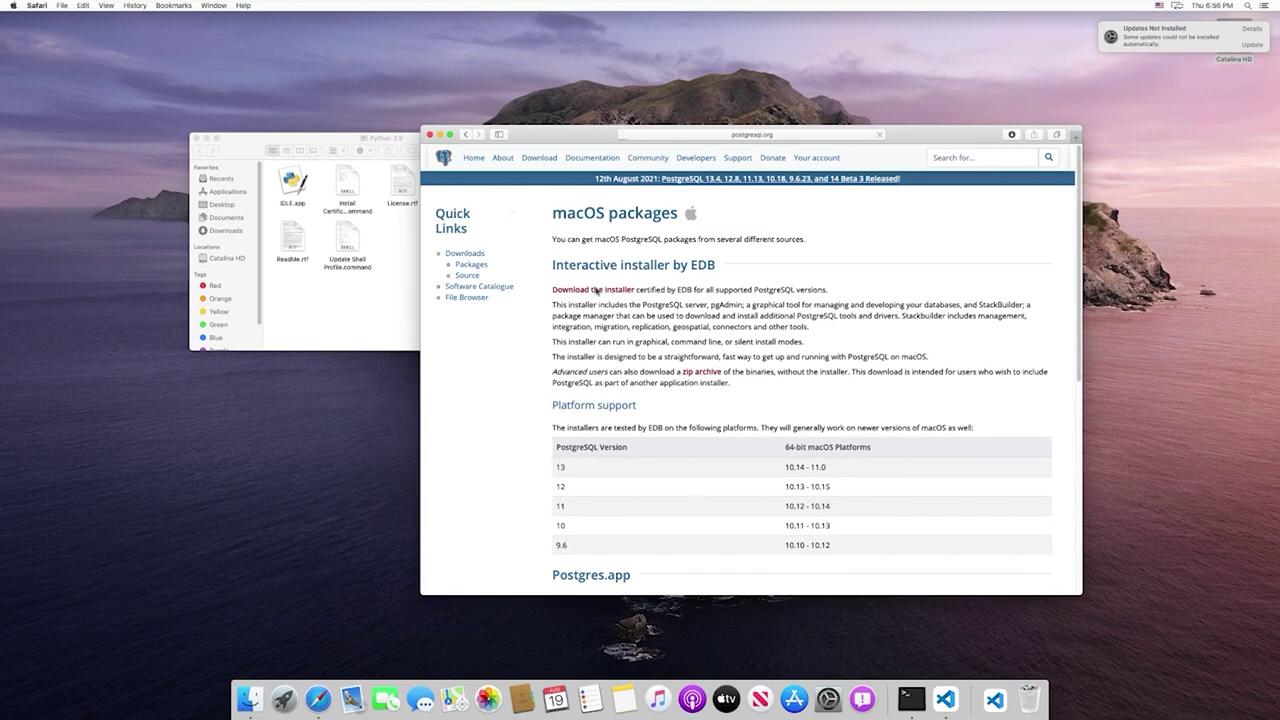1280x720 pixels.
Task: Open Finder group-by dropdown
Action: 336,151
